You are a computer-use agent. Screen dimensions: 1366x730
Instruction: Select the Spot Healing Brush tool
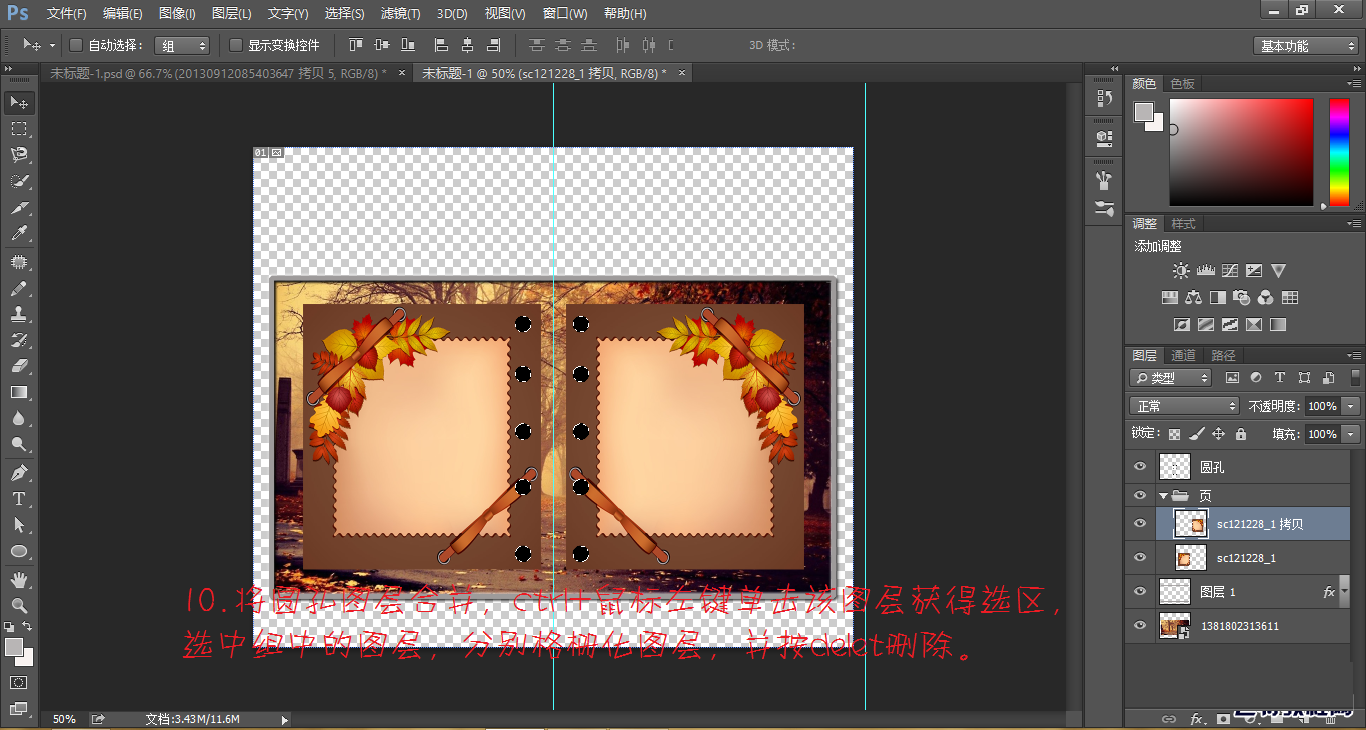click(x=19, y=262)
